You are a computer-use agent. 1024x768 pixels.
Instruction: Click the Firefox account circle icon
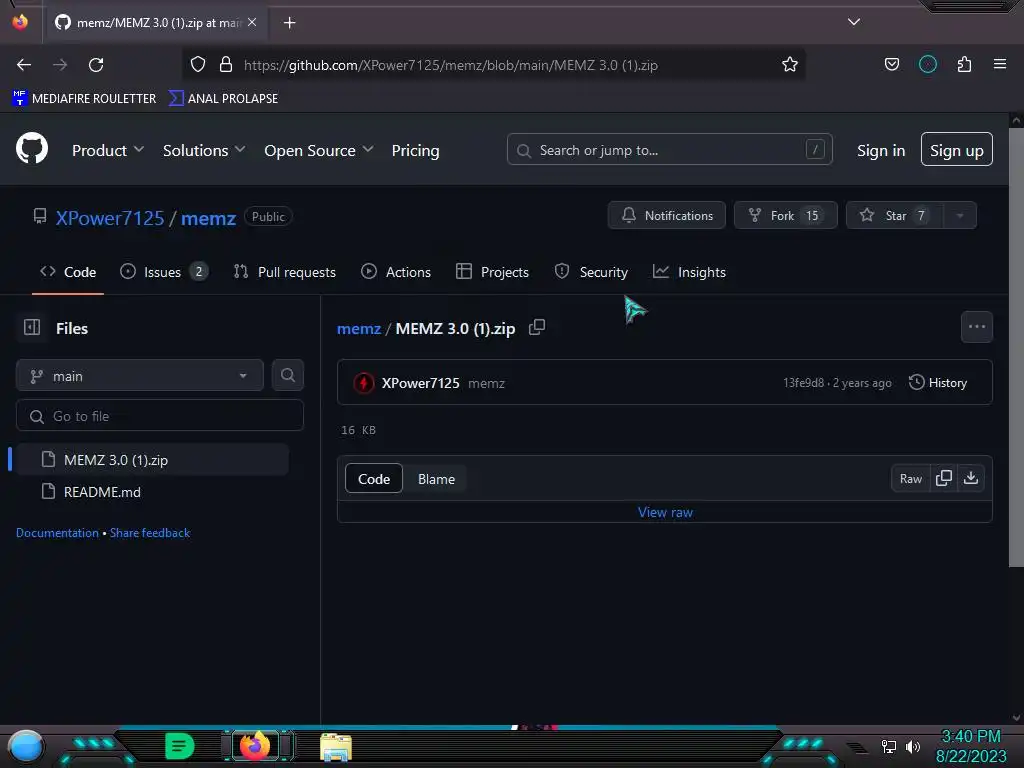(x=927, y=65)
